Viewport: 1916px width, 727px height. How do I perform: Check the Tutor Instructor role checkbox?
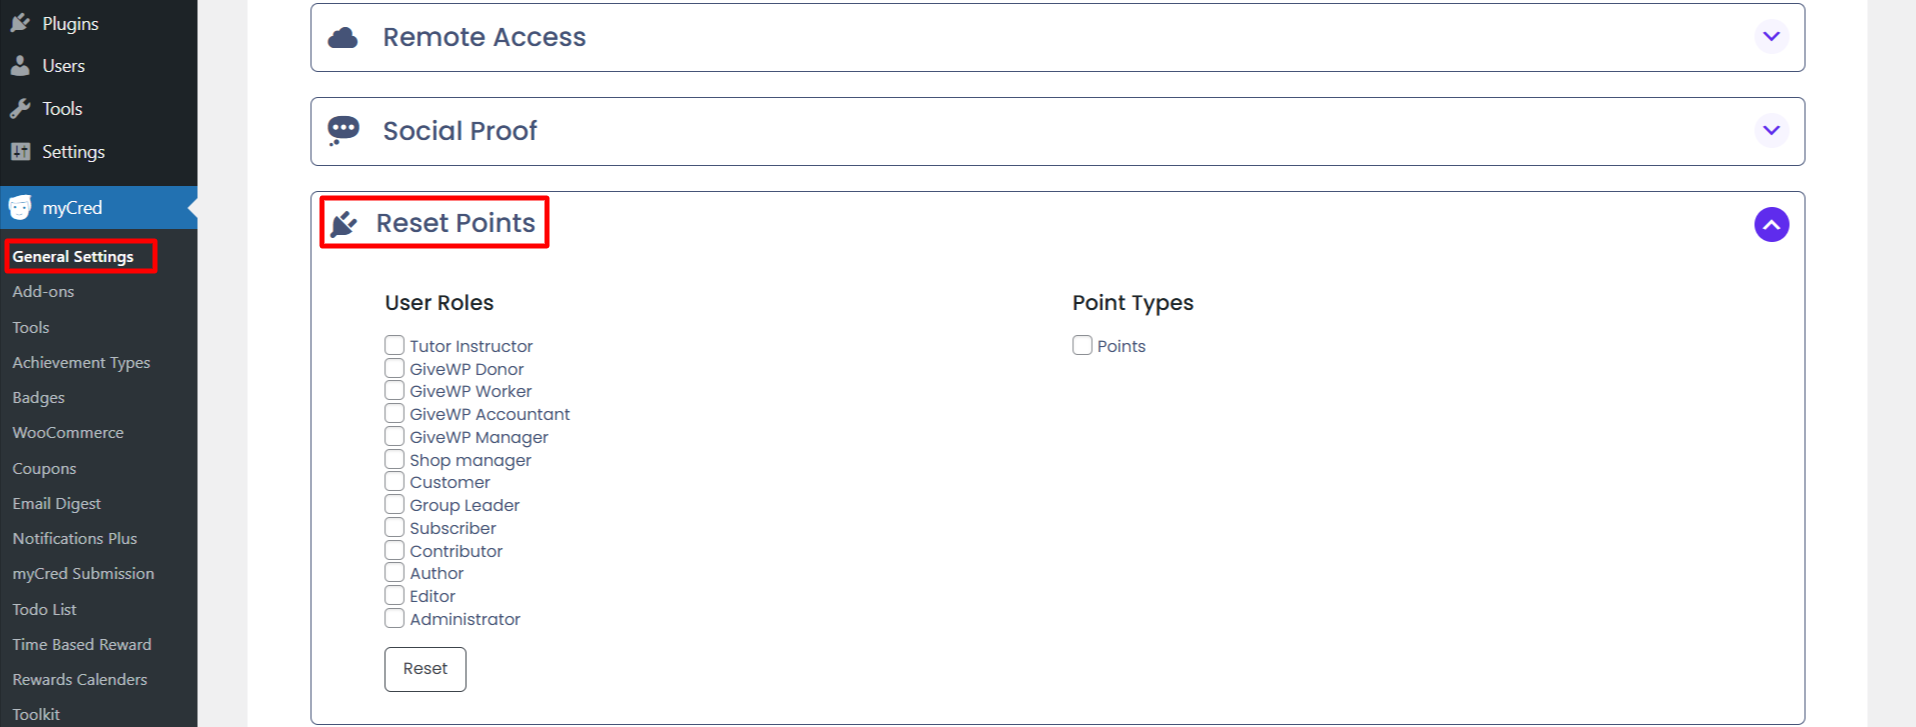click(395, 345)
